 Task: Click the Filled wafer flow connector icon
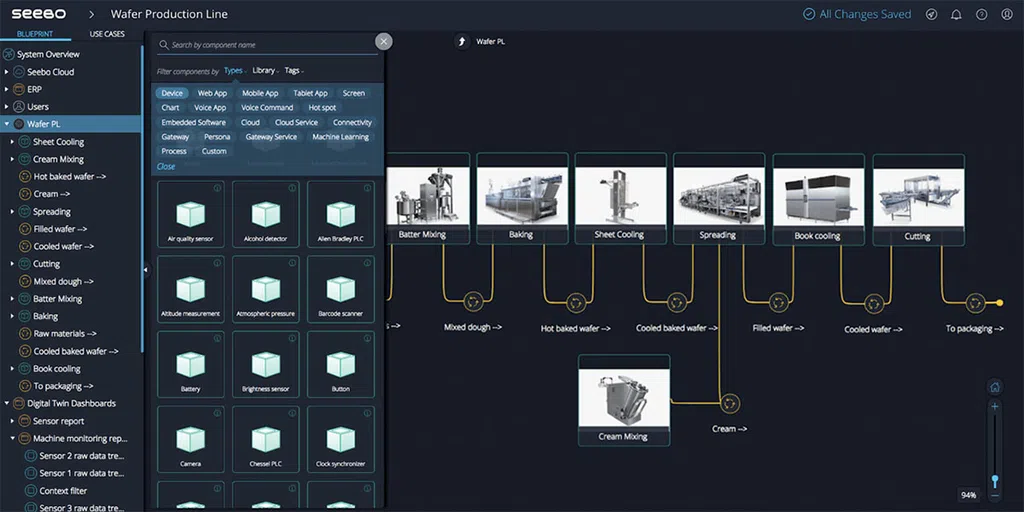click(778, 302)
